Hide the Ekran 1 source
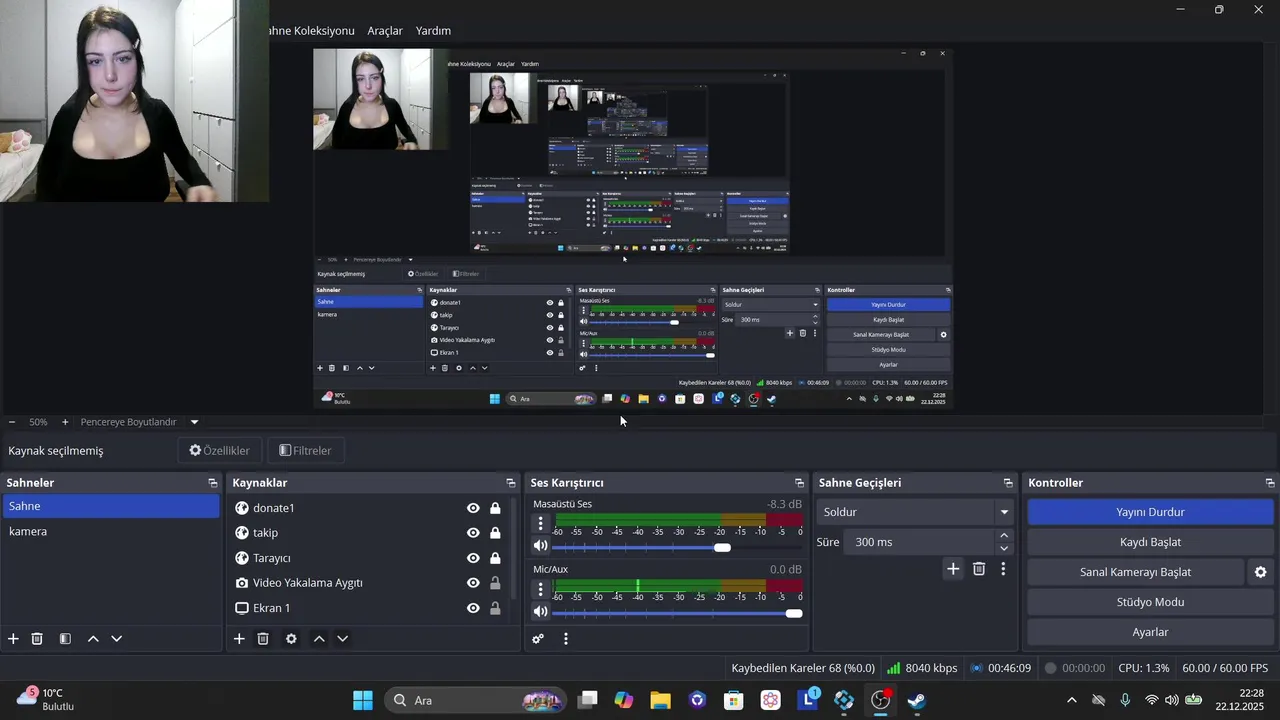This screenshot has height=720, width=1280. click(x=473, y=608)
